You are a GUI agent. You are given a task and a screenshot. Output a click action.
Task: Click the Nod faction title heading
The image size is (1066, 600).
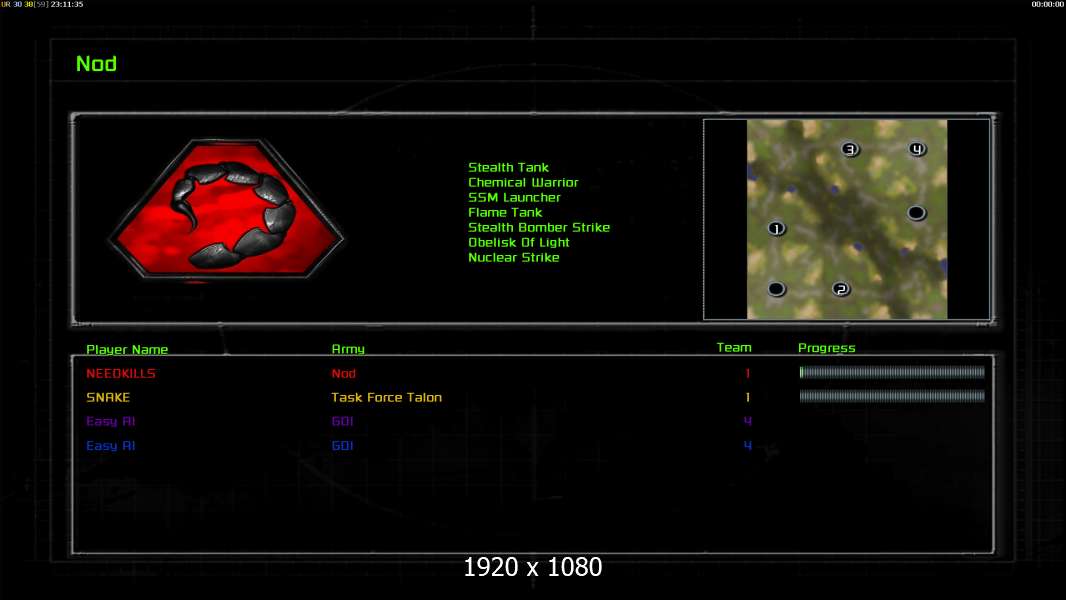97,64
